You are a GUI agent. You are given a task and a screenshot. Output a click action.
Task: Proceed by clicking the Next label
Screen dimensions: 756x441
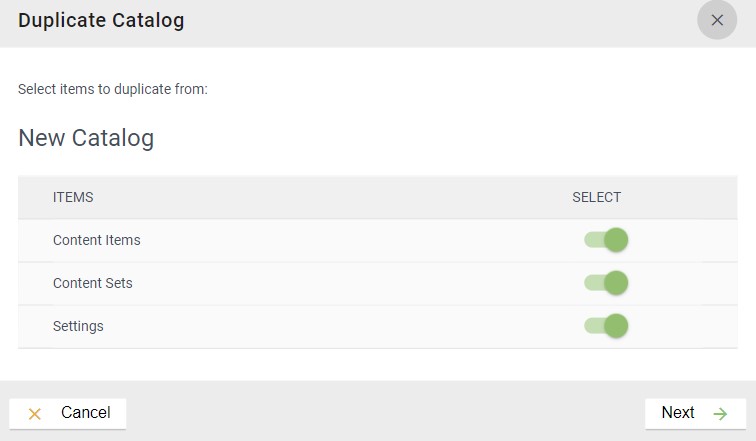pos(678,413)
